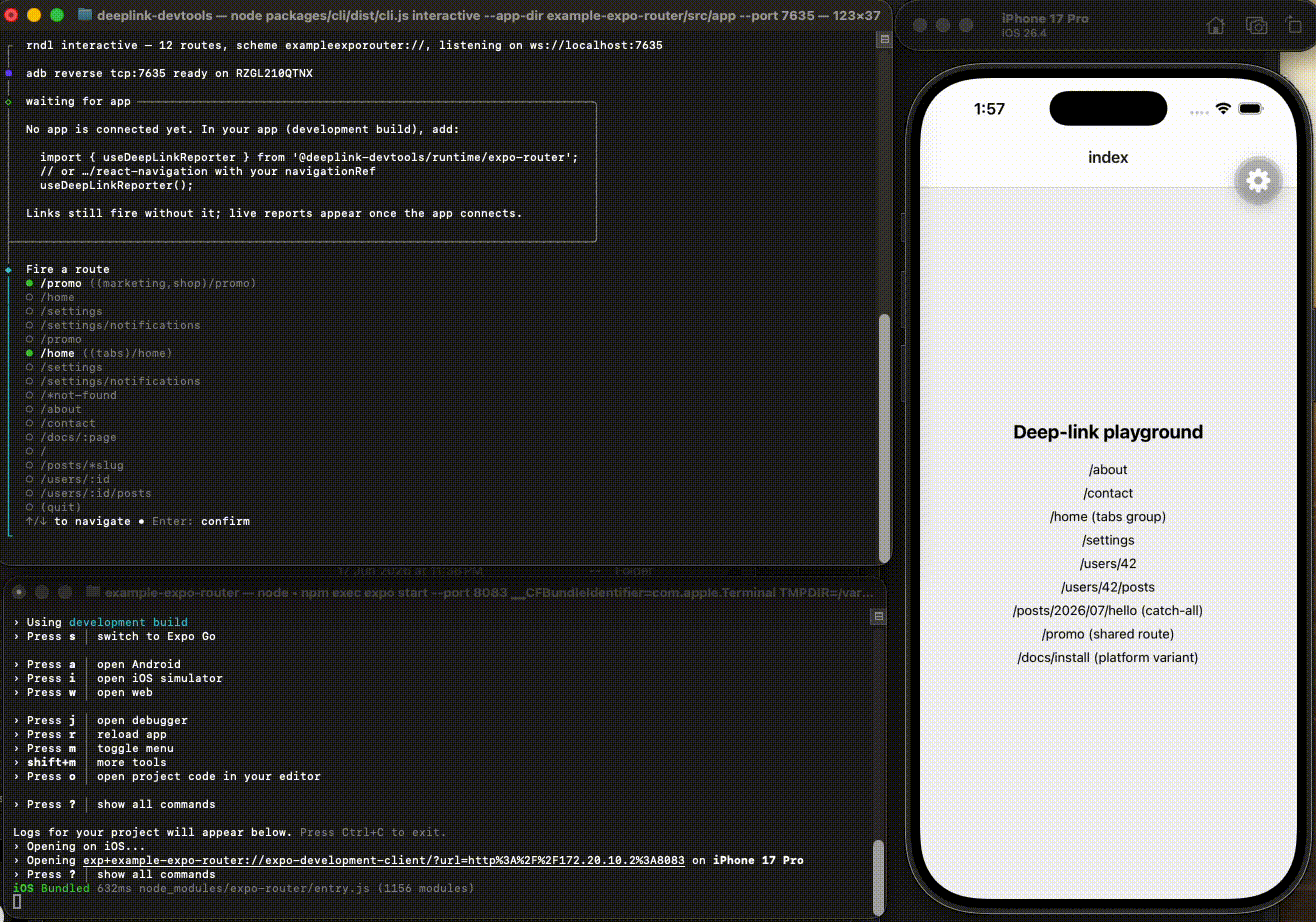This screenshot has height=922, width=1316.
Task: Click the "waiting for app" label in the terminal
Action: [78, 101]
